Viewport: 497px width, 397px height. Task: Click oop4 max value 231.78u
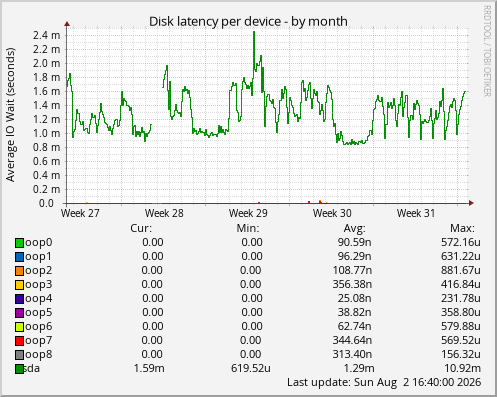[x=461, y=298]
